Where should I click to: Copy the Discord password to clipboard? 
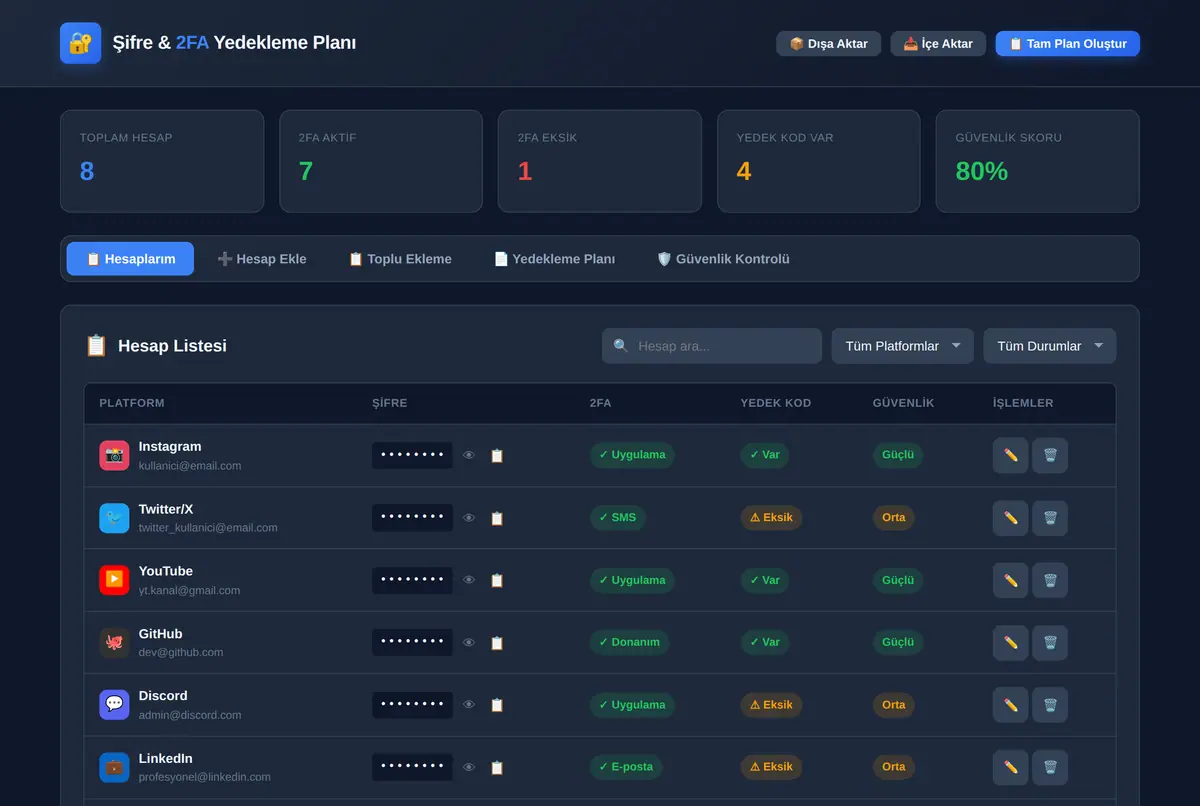tap(497, 705)
